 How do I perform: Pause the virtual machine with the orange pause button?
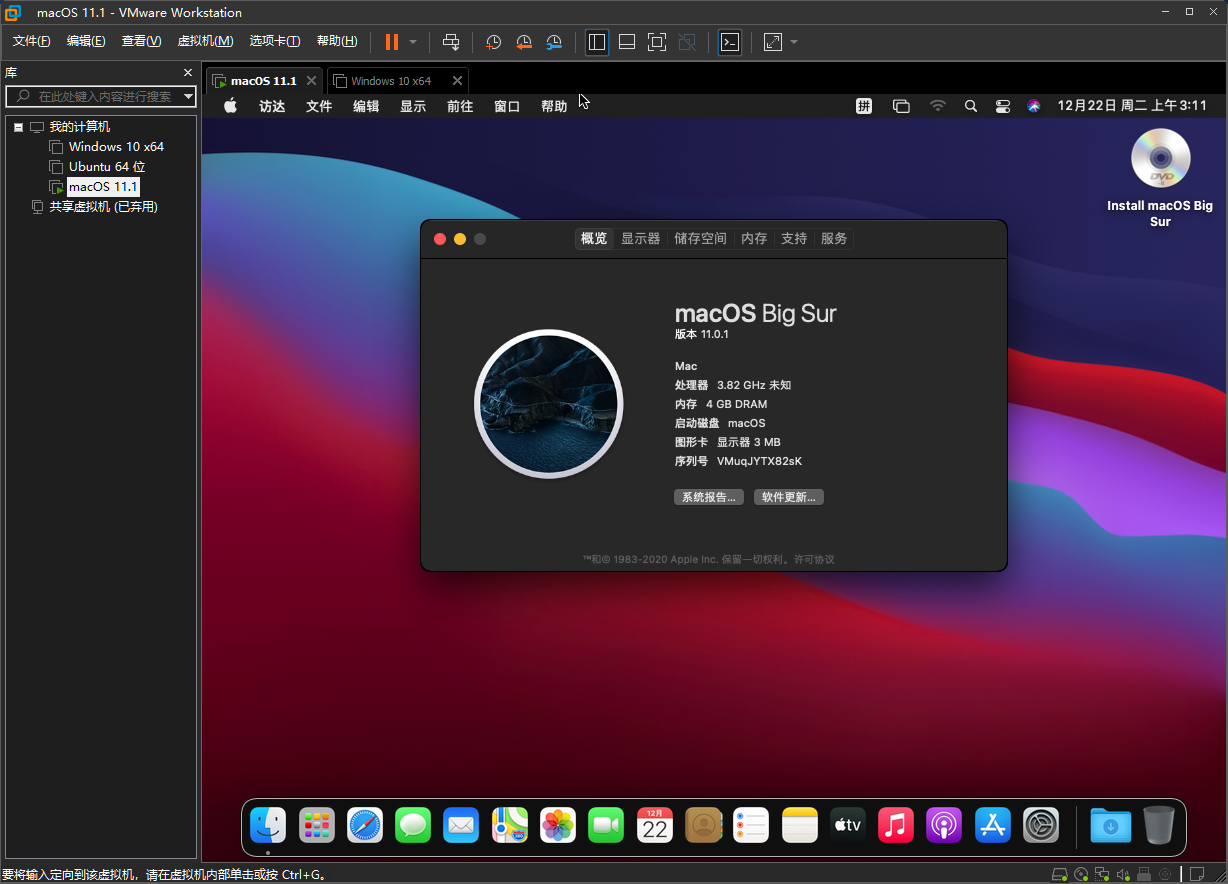[392, 42]
